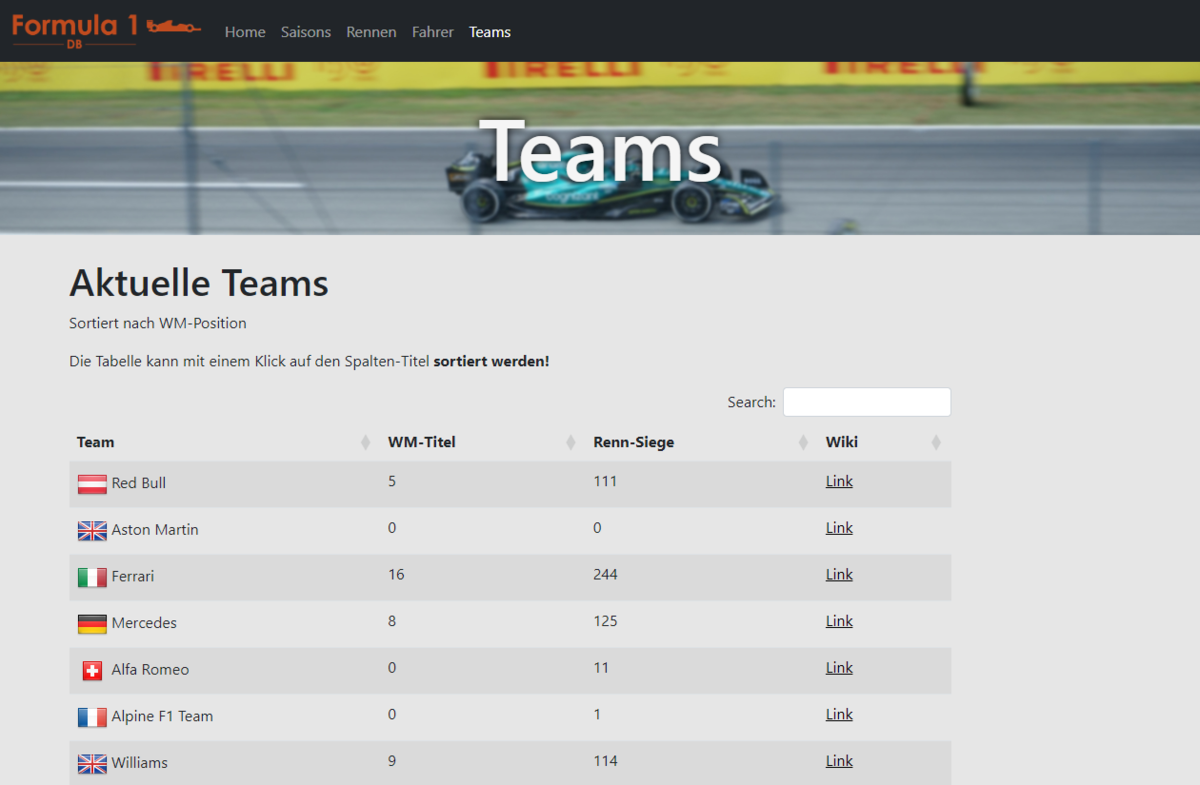
Task: Open the Home navigation item
Action: coord(245,32)
